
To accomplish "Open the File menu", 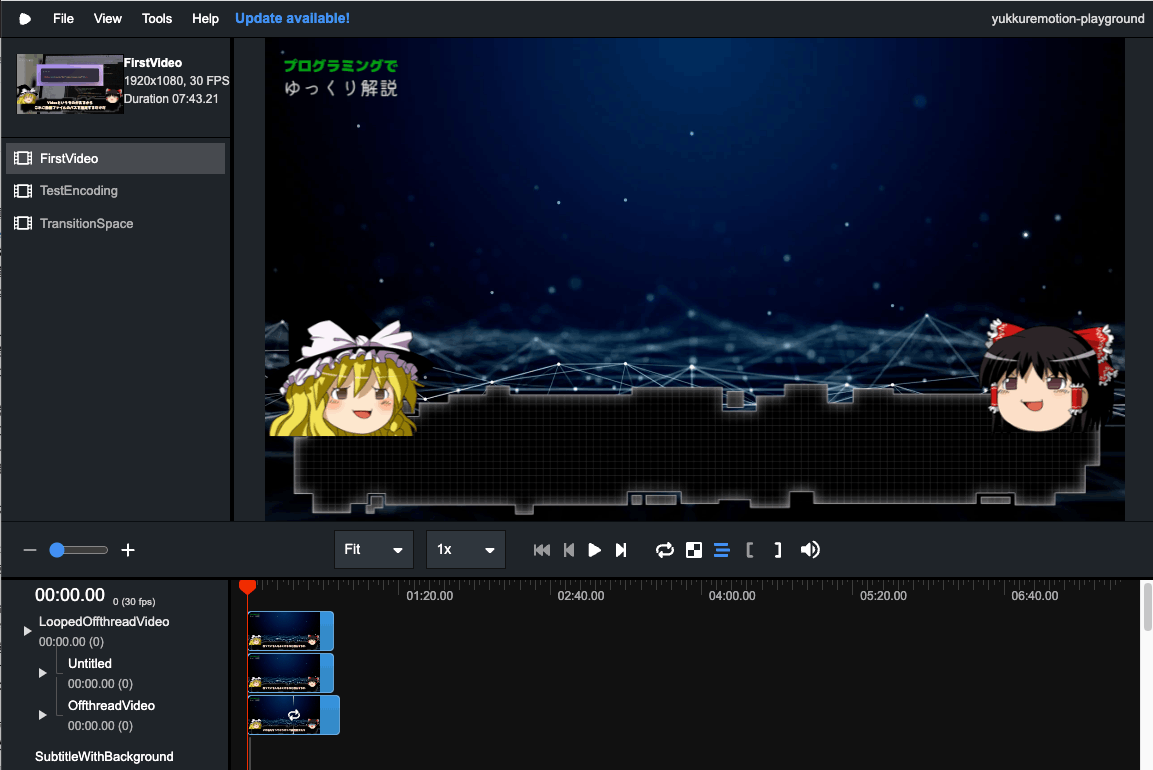I will [x=63, y=18].
